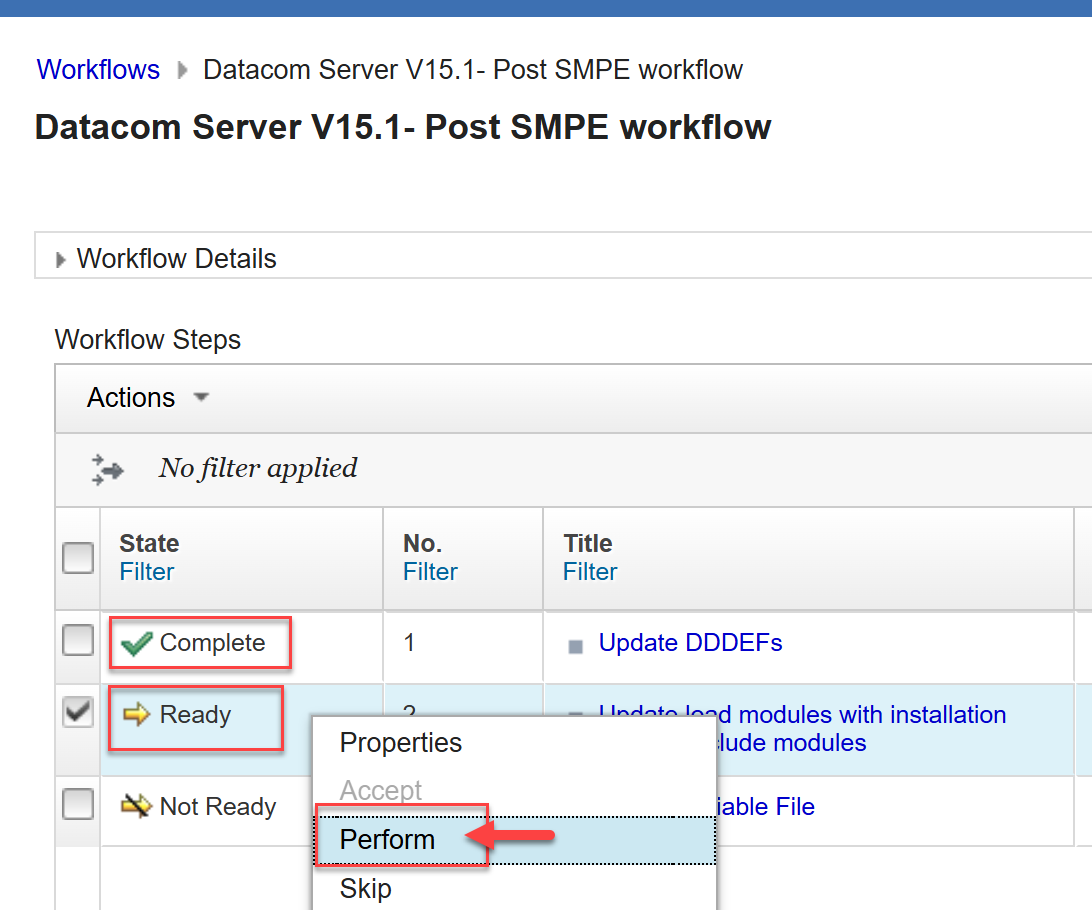
Task: Go to the Workflows breadcrumb link
Action: 98,70
